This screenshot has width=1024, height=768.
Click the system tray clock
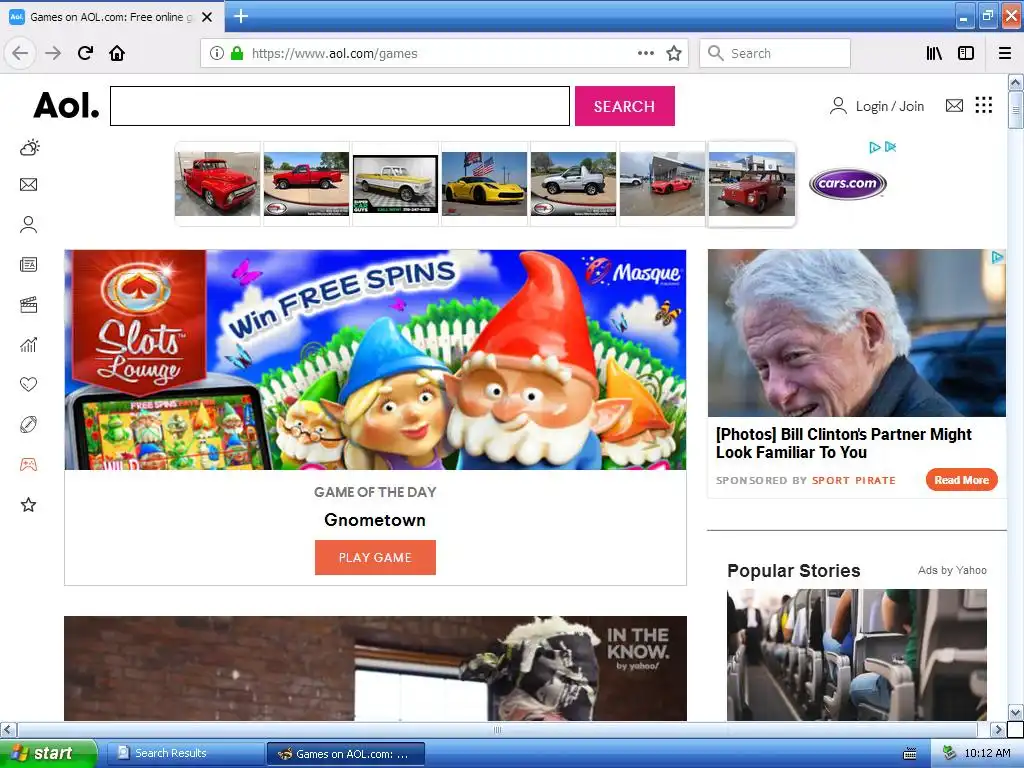987,753
